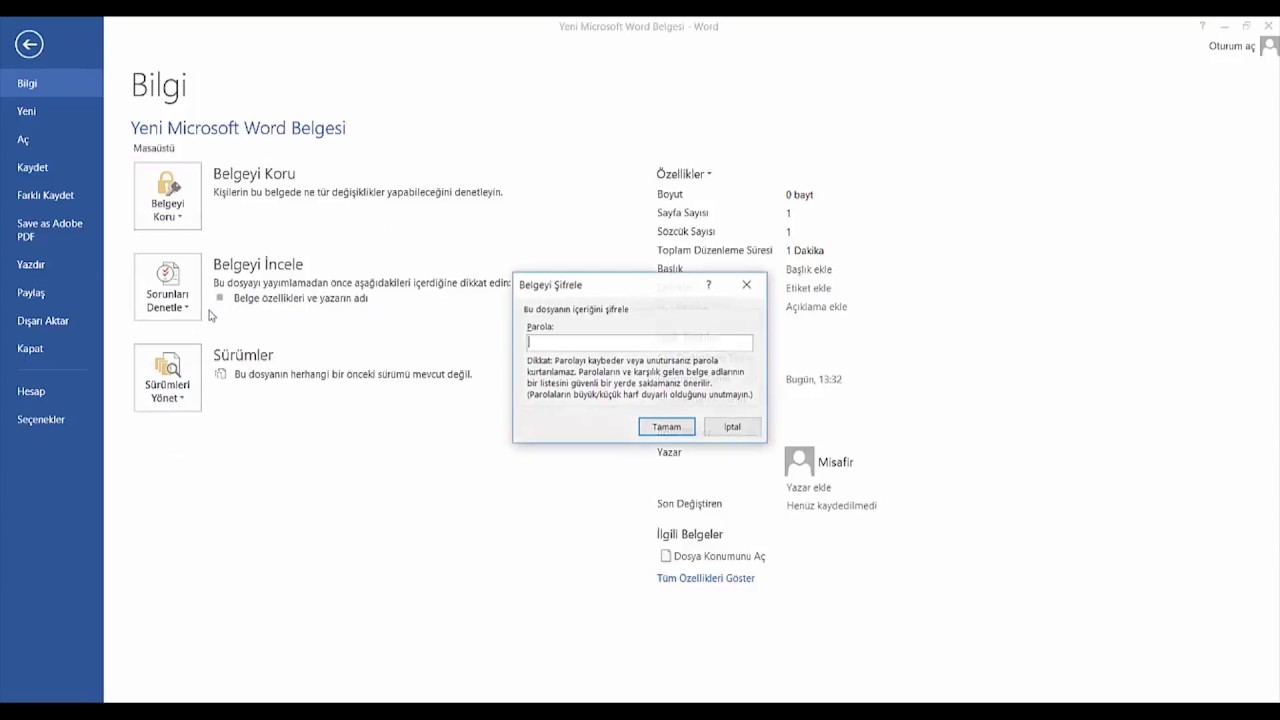Expand the Özellikler dropdown

tap(684, 174)
